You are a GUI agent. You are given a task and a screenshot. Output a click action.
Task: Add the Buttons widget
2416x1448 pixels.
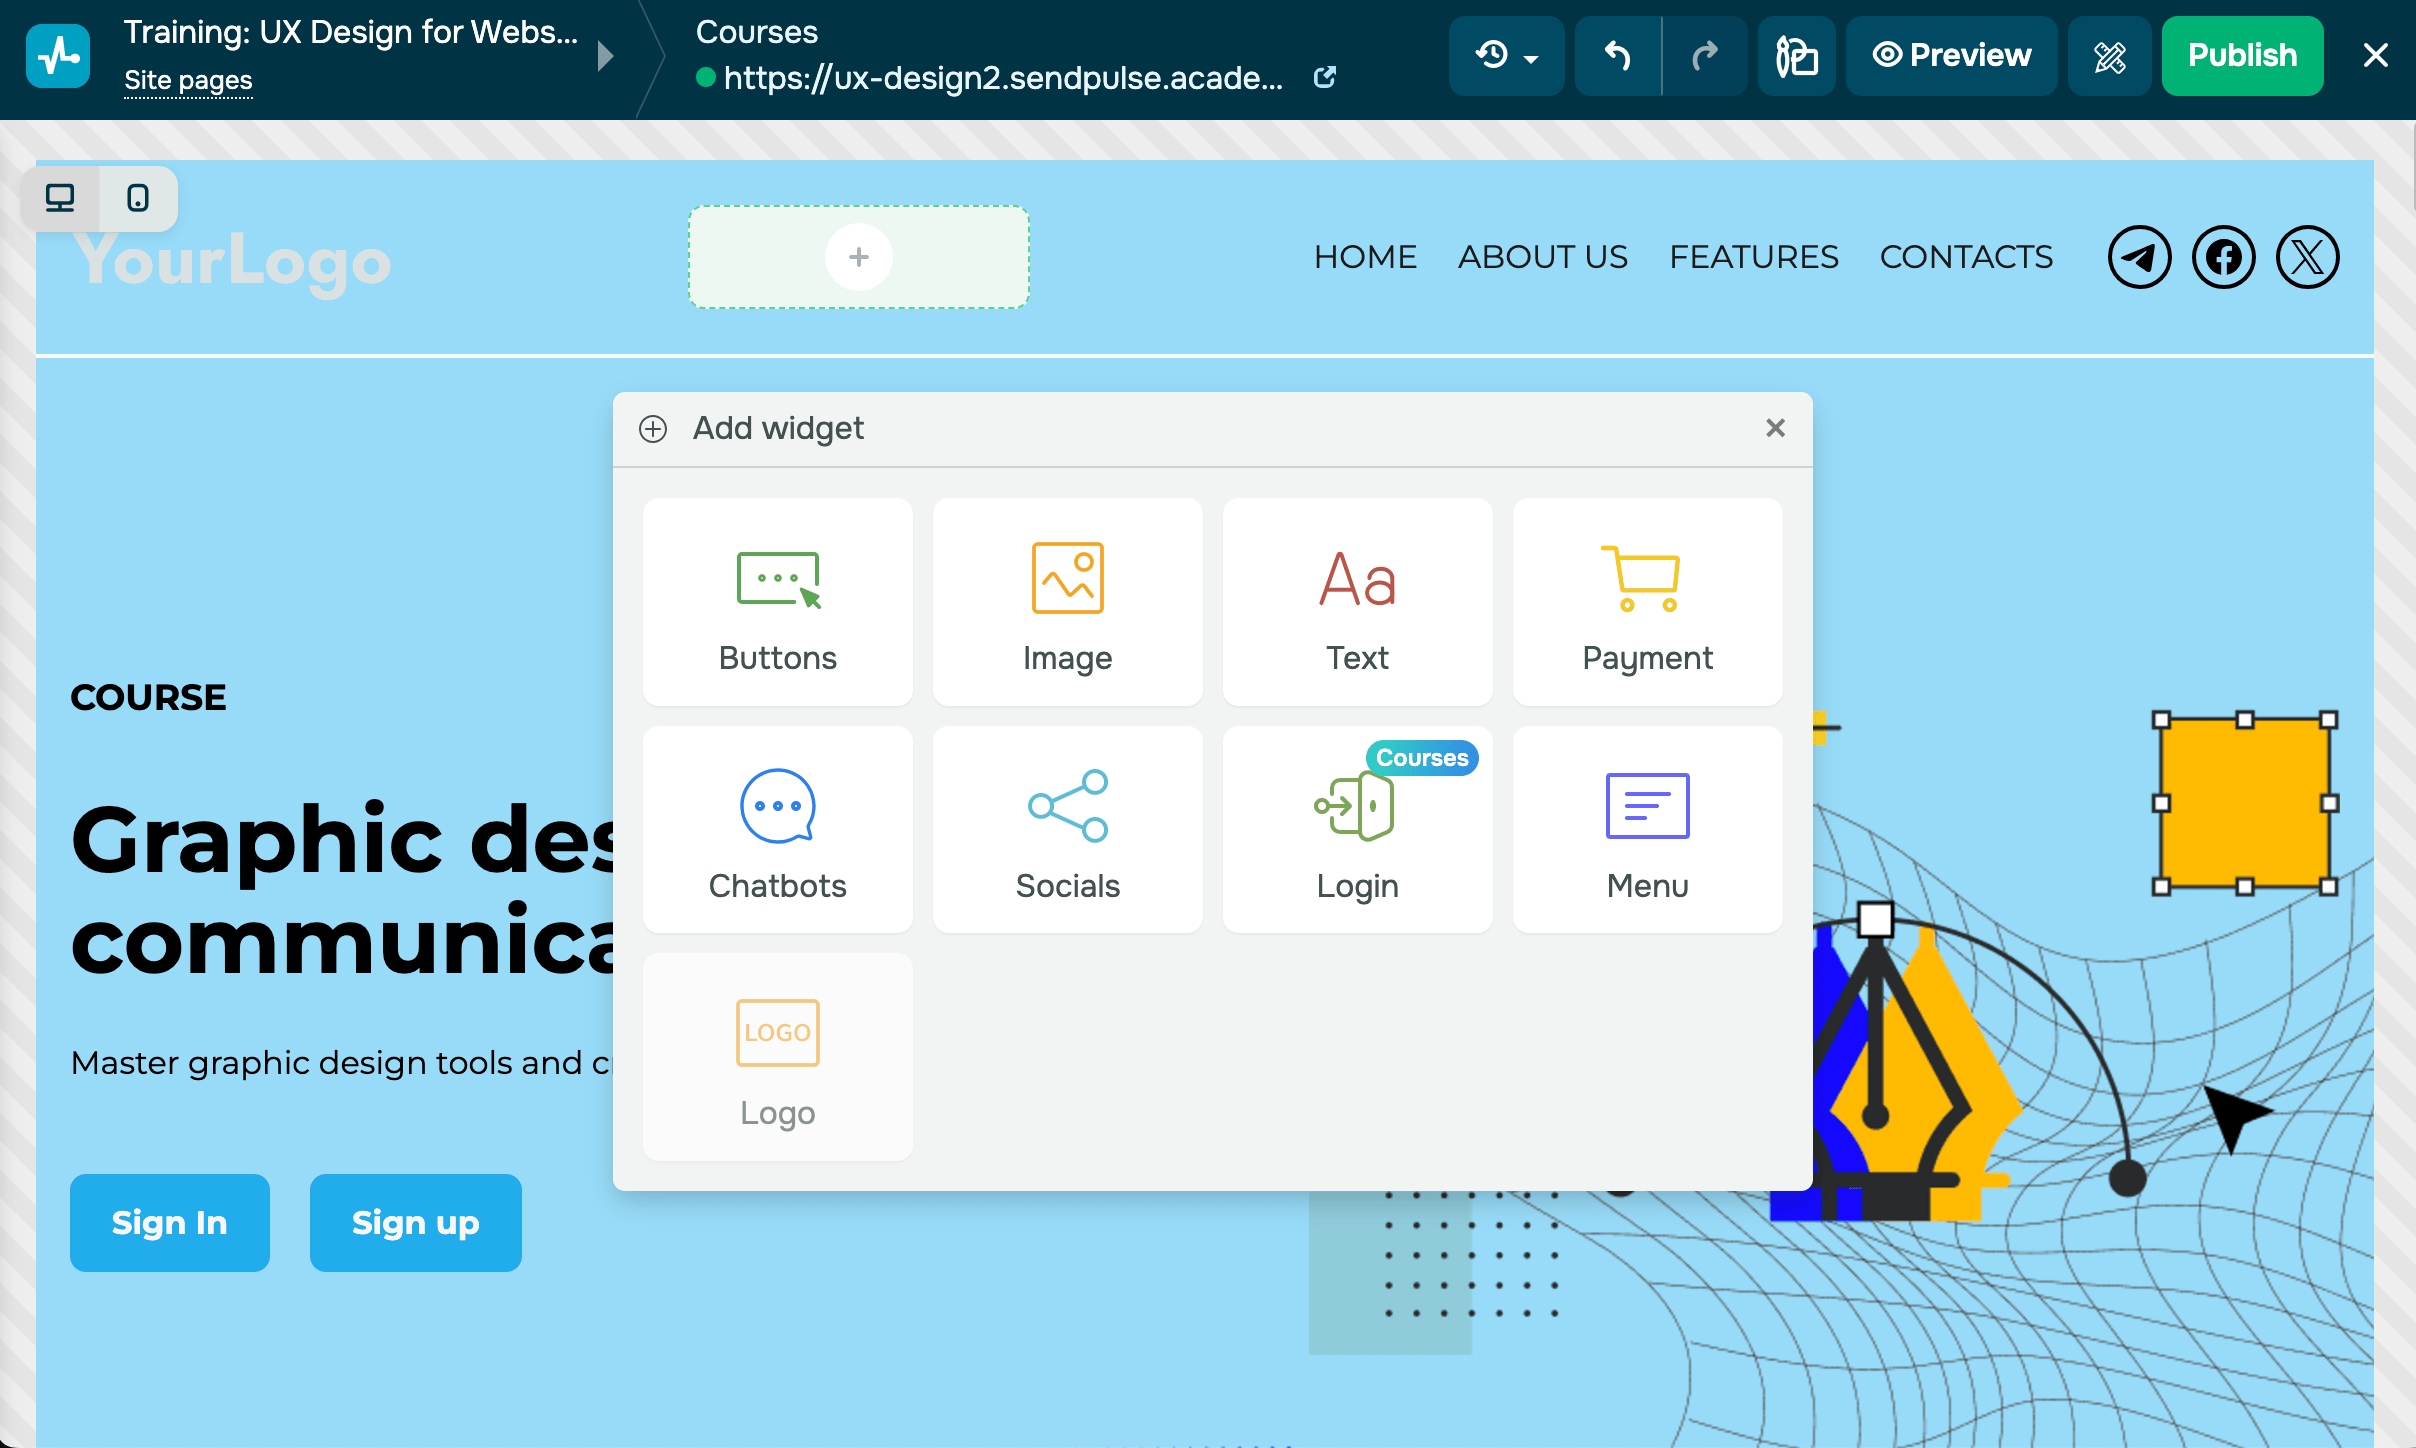coord(777,603)
